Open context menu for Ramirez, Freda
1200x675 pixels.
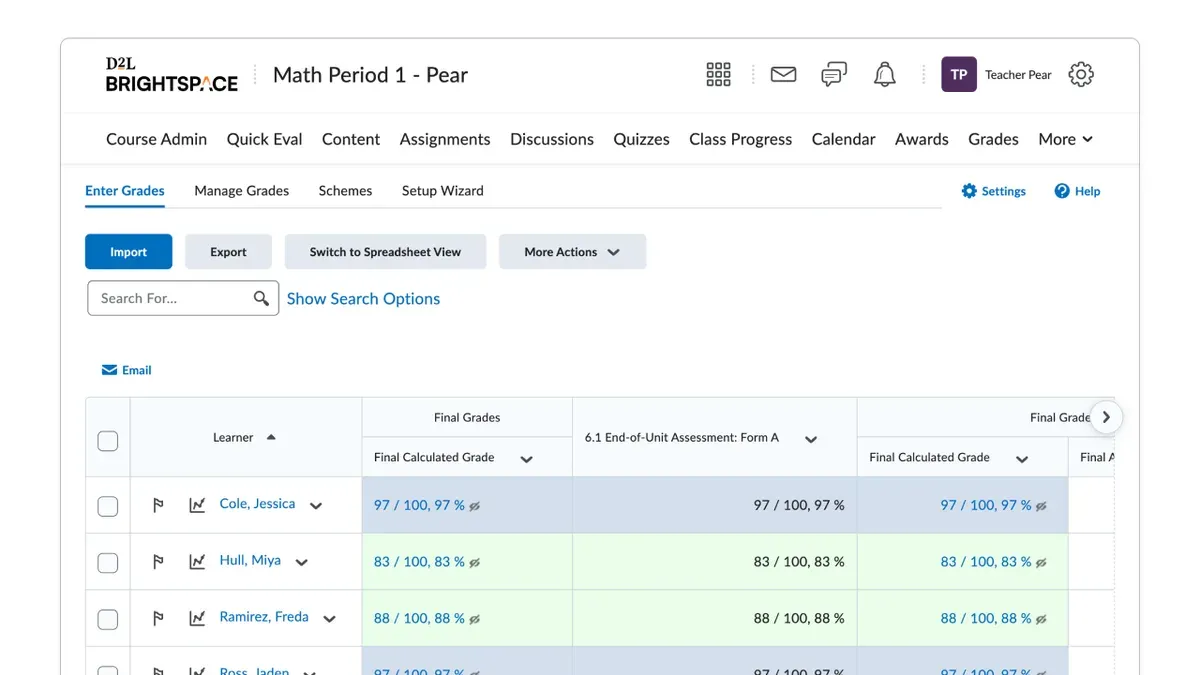330,620
